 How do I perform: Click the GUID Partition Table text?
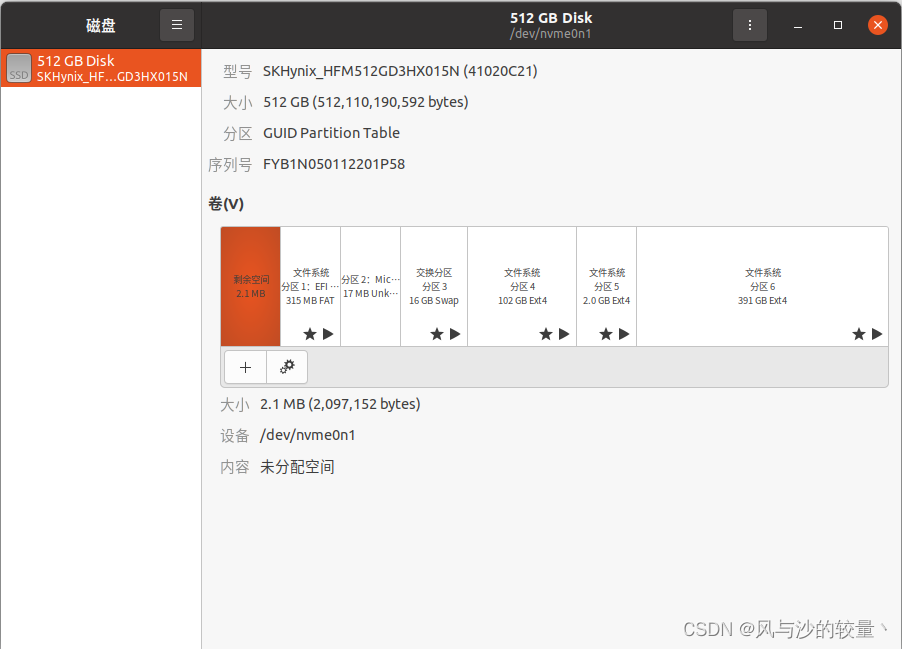(331, 133)
